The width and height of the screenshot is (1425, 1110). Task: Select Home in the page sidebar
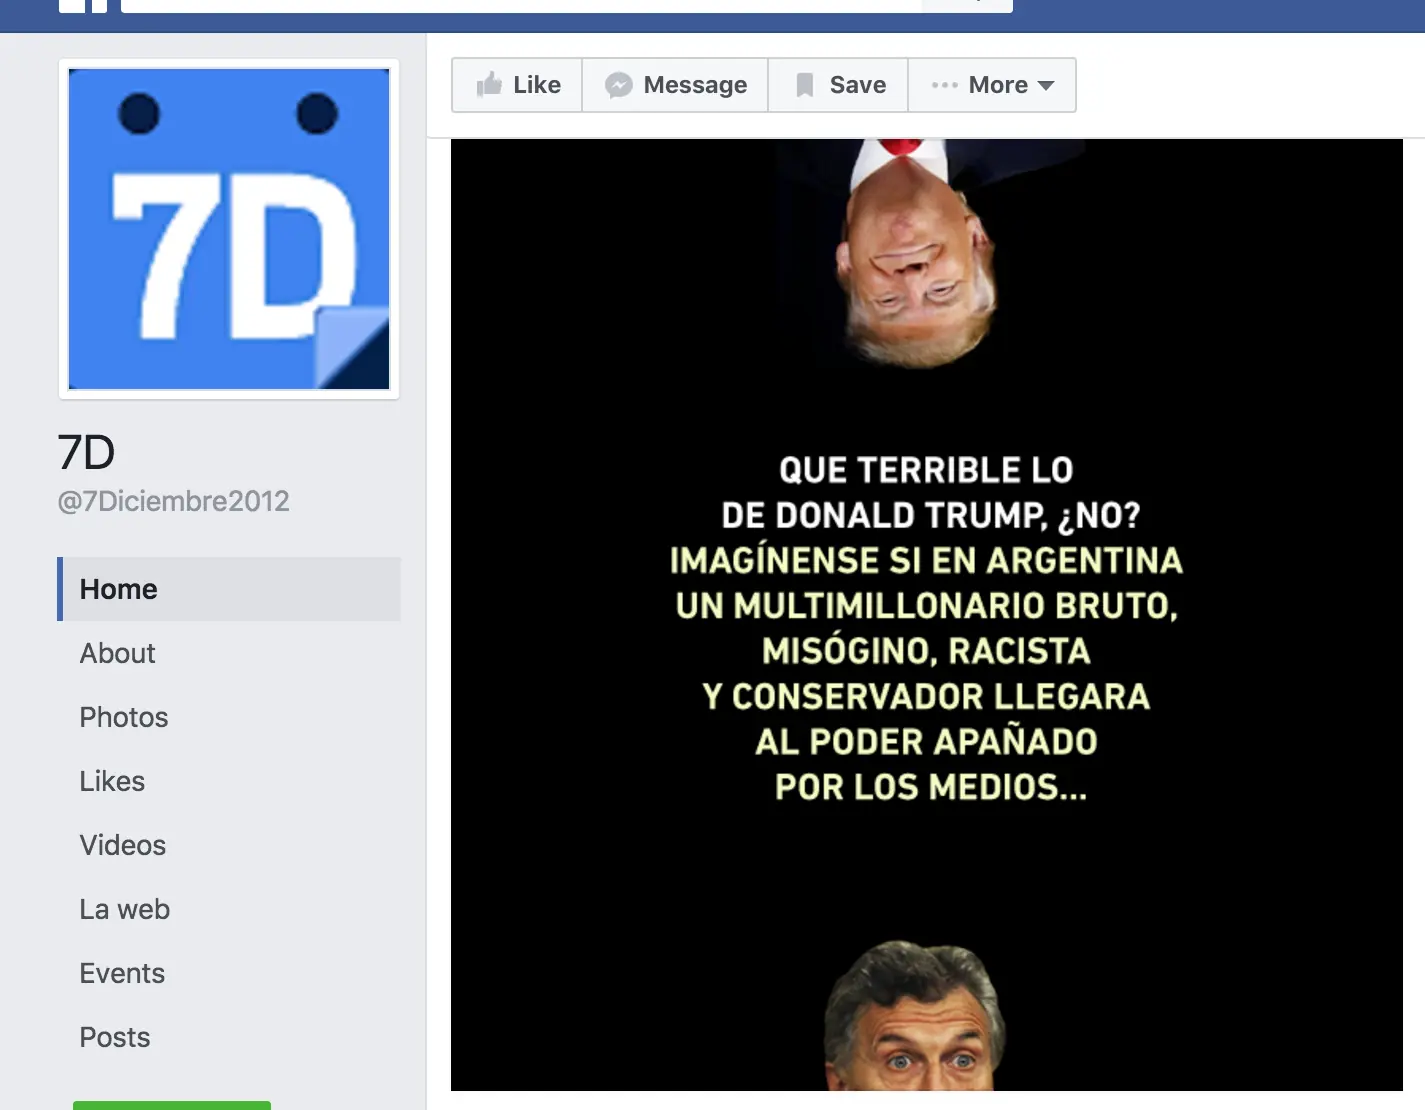tap(229, 589)
